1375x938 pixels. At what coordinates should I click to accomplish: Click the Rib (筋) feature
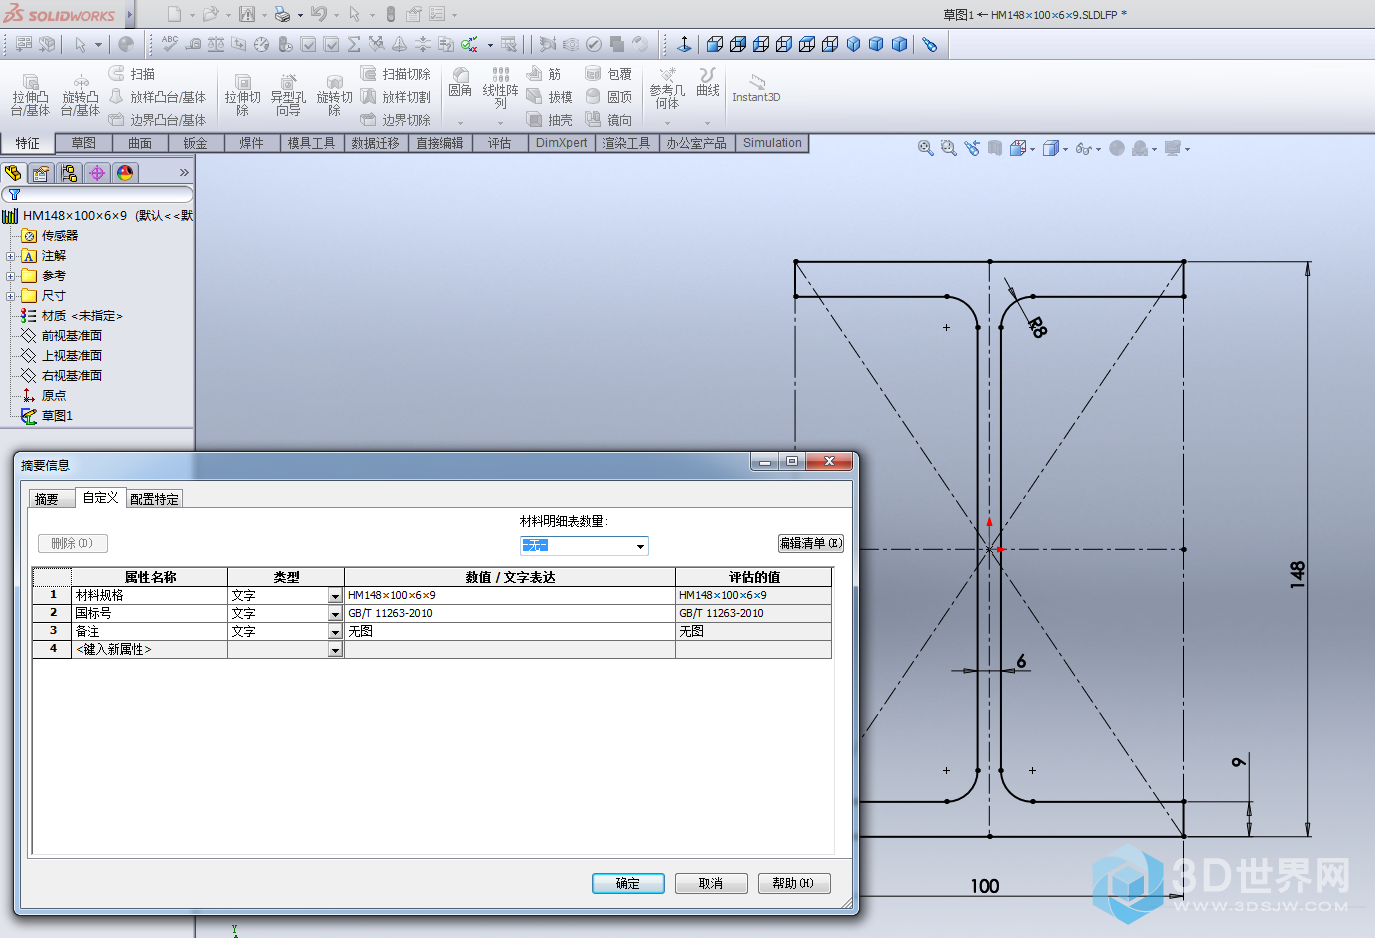coord(544,74)
